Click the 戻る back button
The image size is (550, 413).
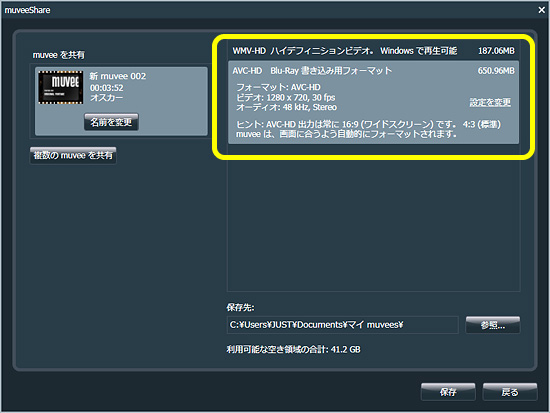[x=510, y=392]
